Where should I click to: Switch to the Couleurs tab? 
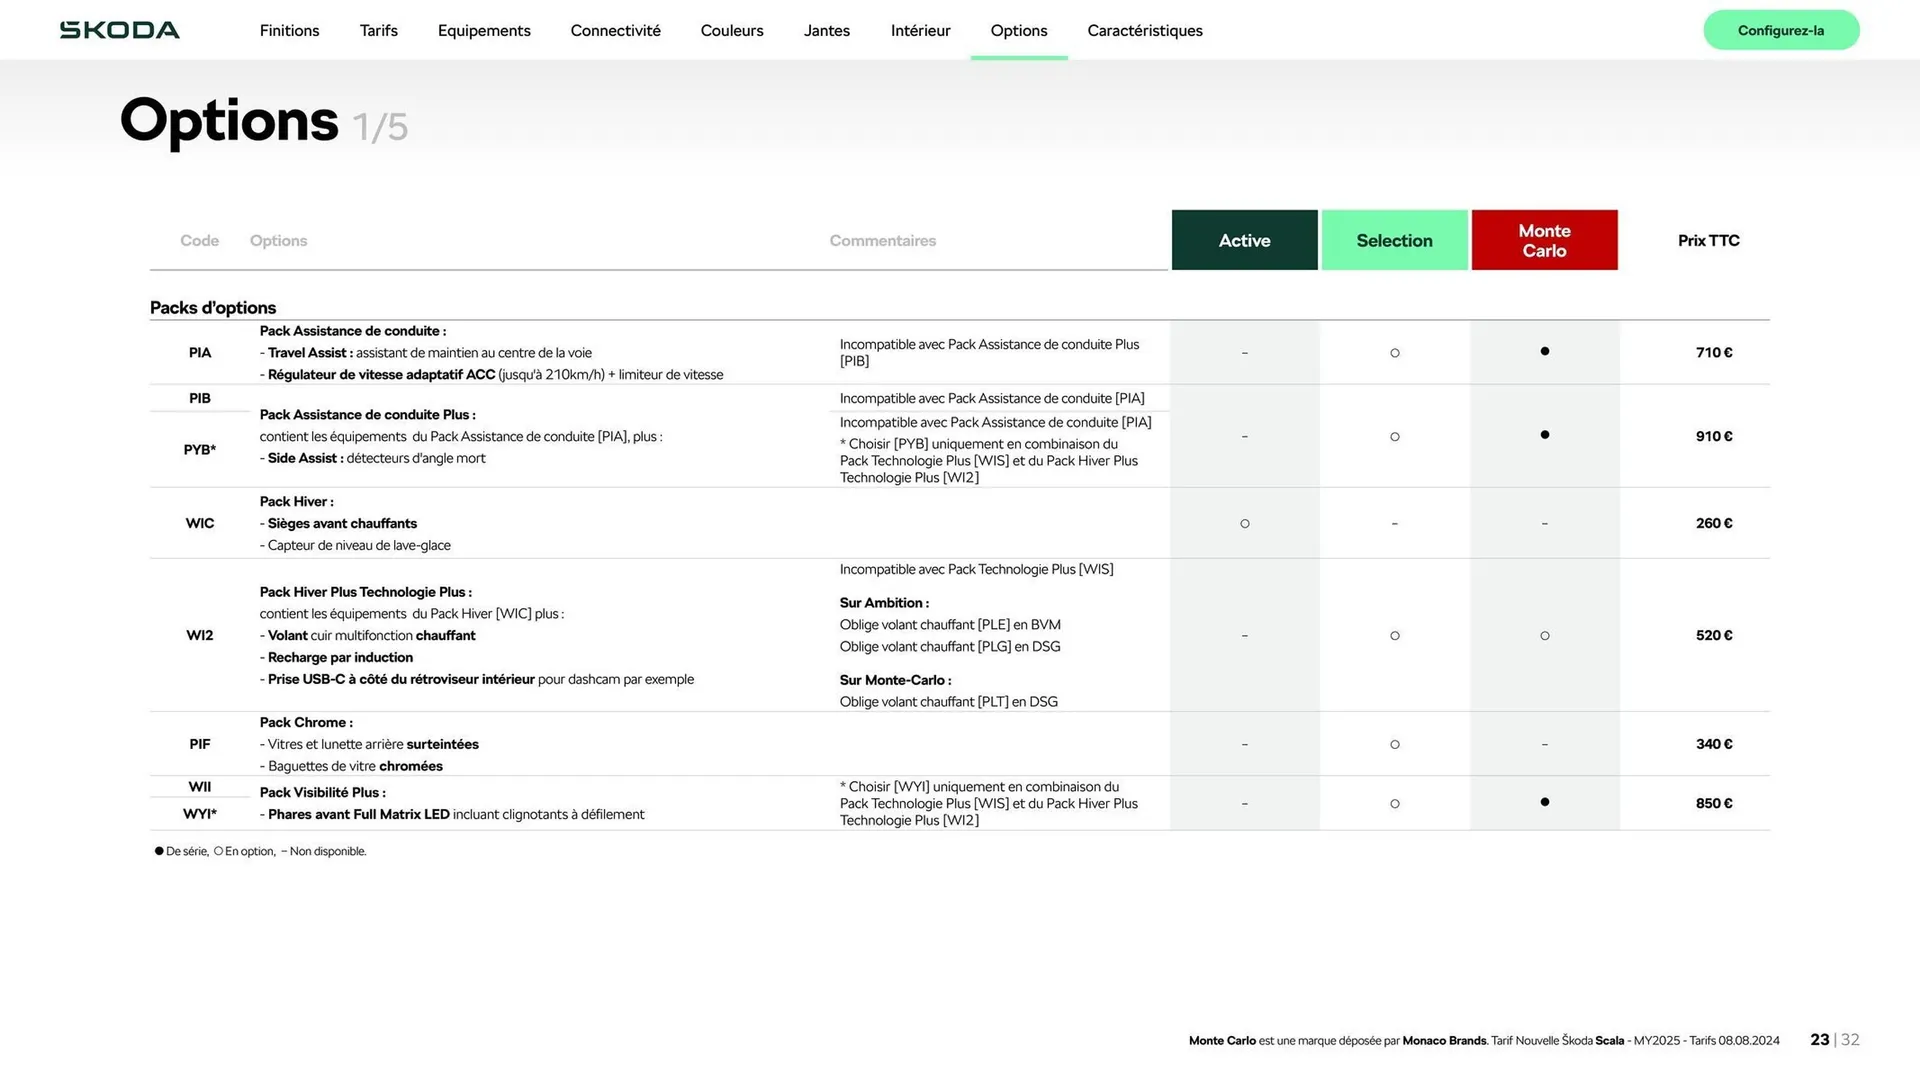coord(732,30)
